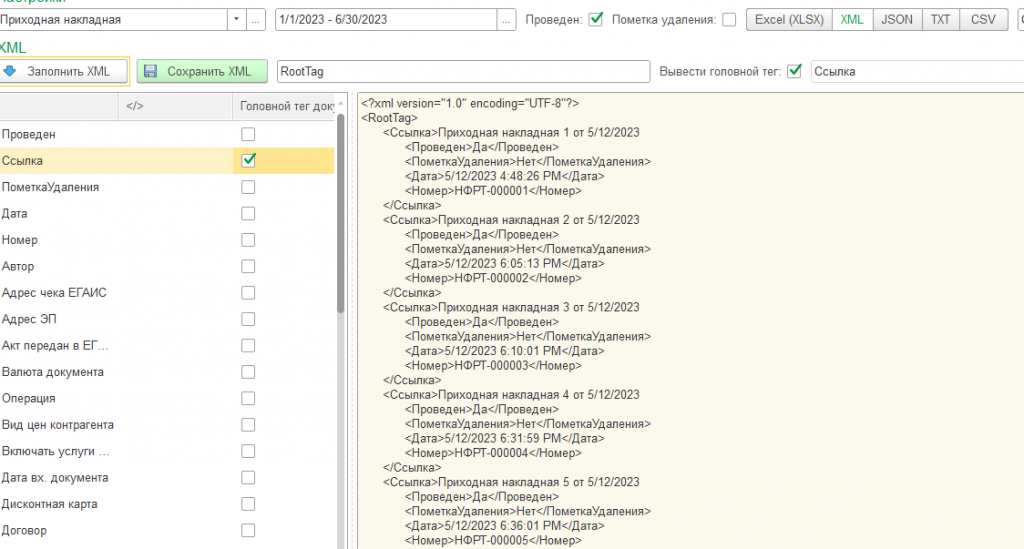1024x549 pixels.
Task: Click the floppy disk save icon
Action: [x=151, y=71]
